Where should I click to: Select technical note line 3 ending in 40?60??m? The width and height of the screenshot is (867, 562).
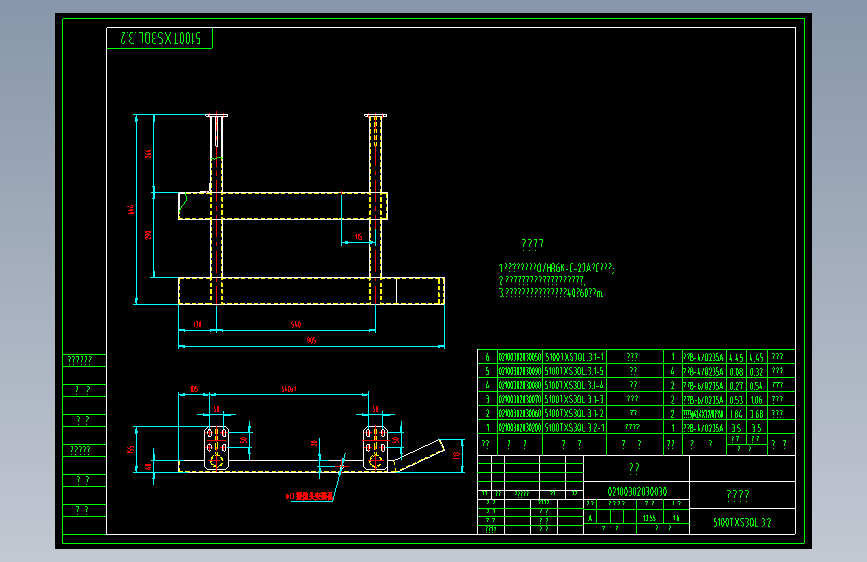pyautogui.click(x=551, y=293)
